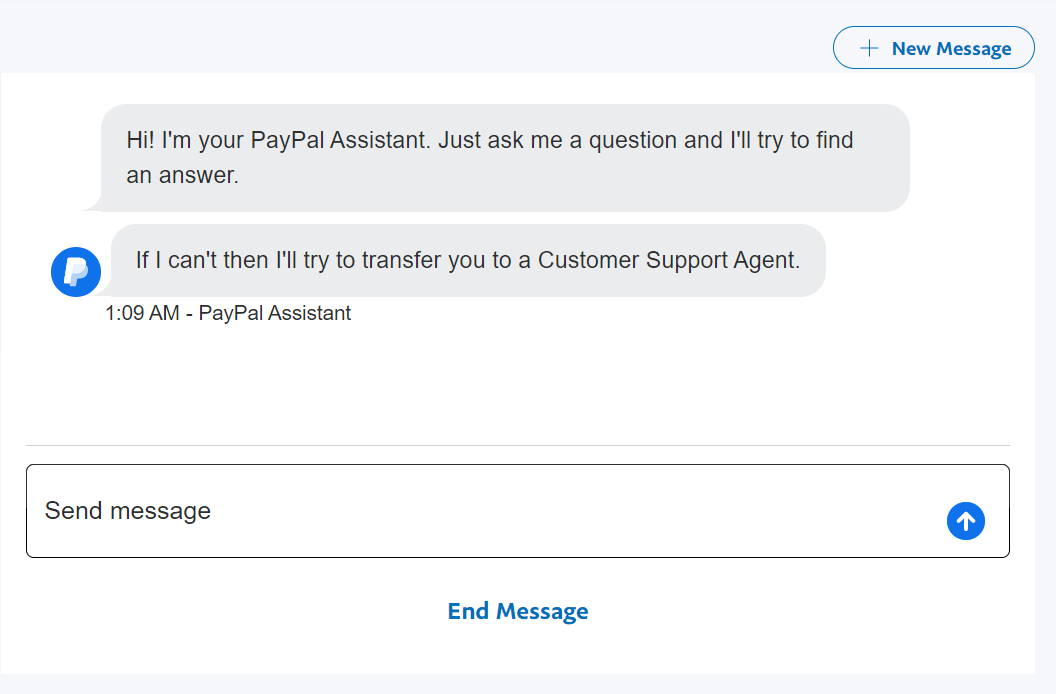
Task: Click the "Hi! I'm your PayPal Assistant" bubble
Action: pyautogui.click(x=505, y=157)
